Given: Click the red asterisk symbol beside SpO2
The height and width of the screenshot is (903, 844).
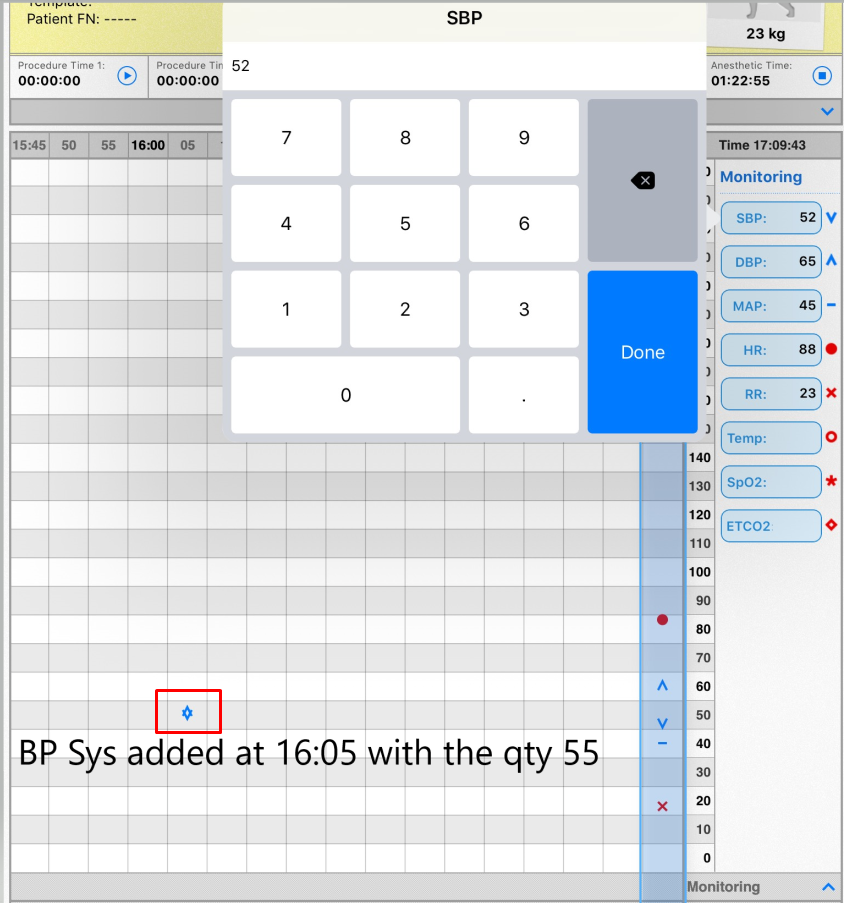Looking at the screenshot, I should 831,480.
